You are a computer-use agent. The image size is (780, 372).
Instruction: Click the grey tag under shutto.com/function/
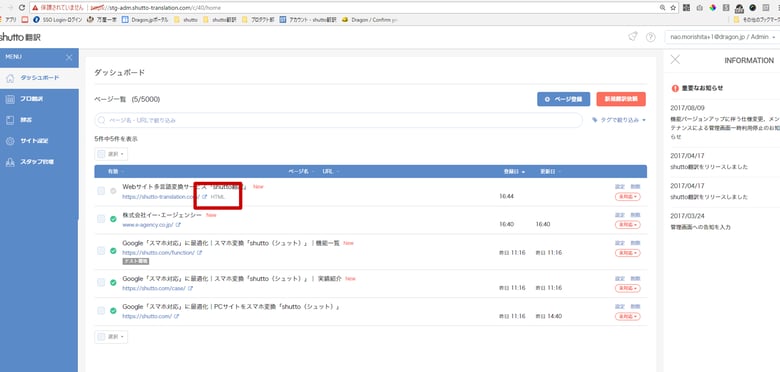pyautogui.click(x=135, y=261)
